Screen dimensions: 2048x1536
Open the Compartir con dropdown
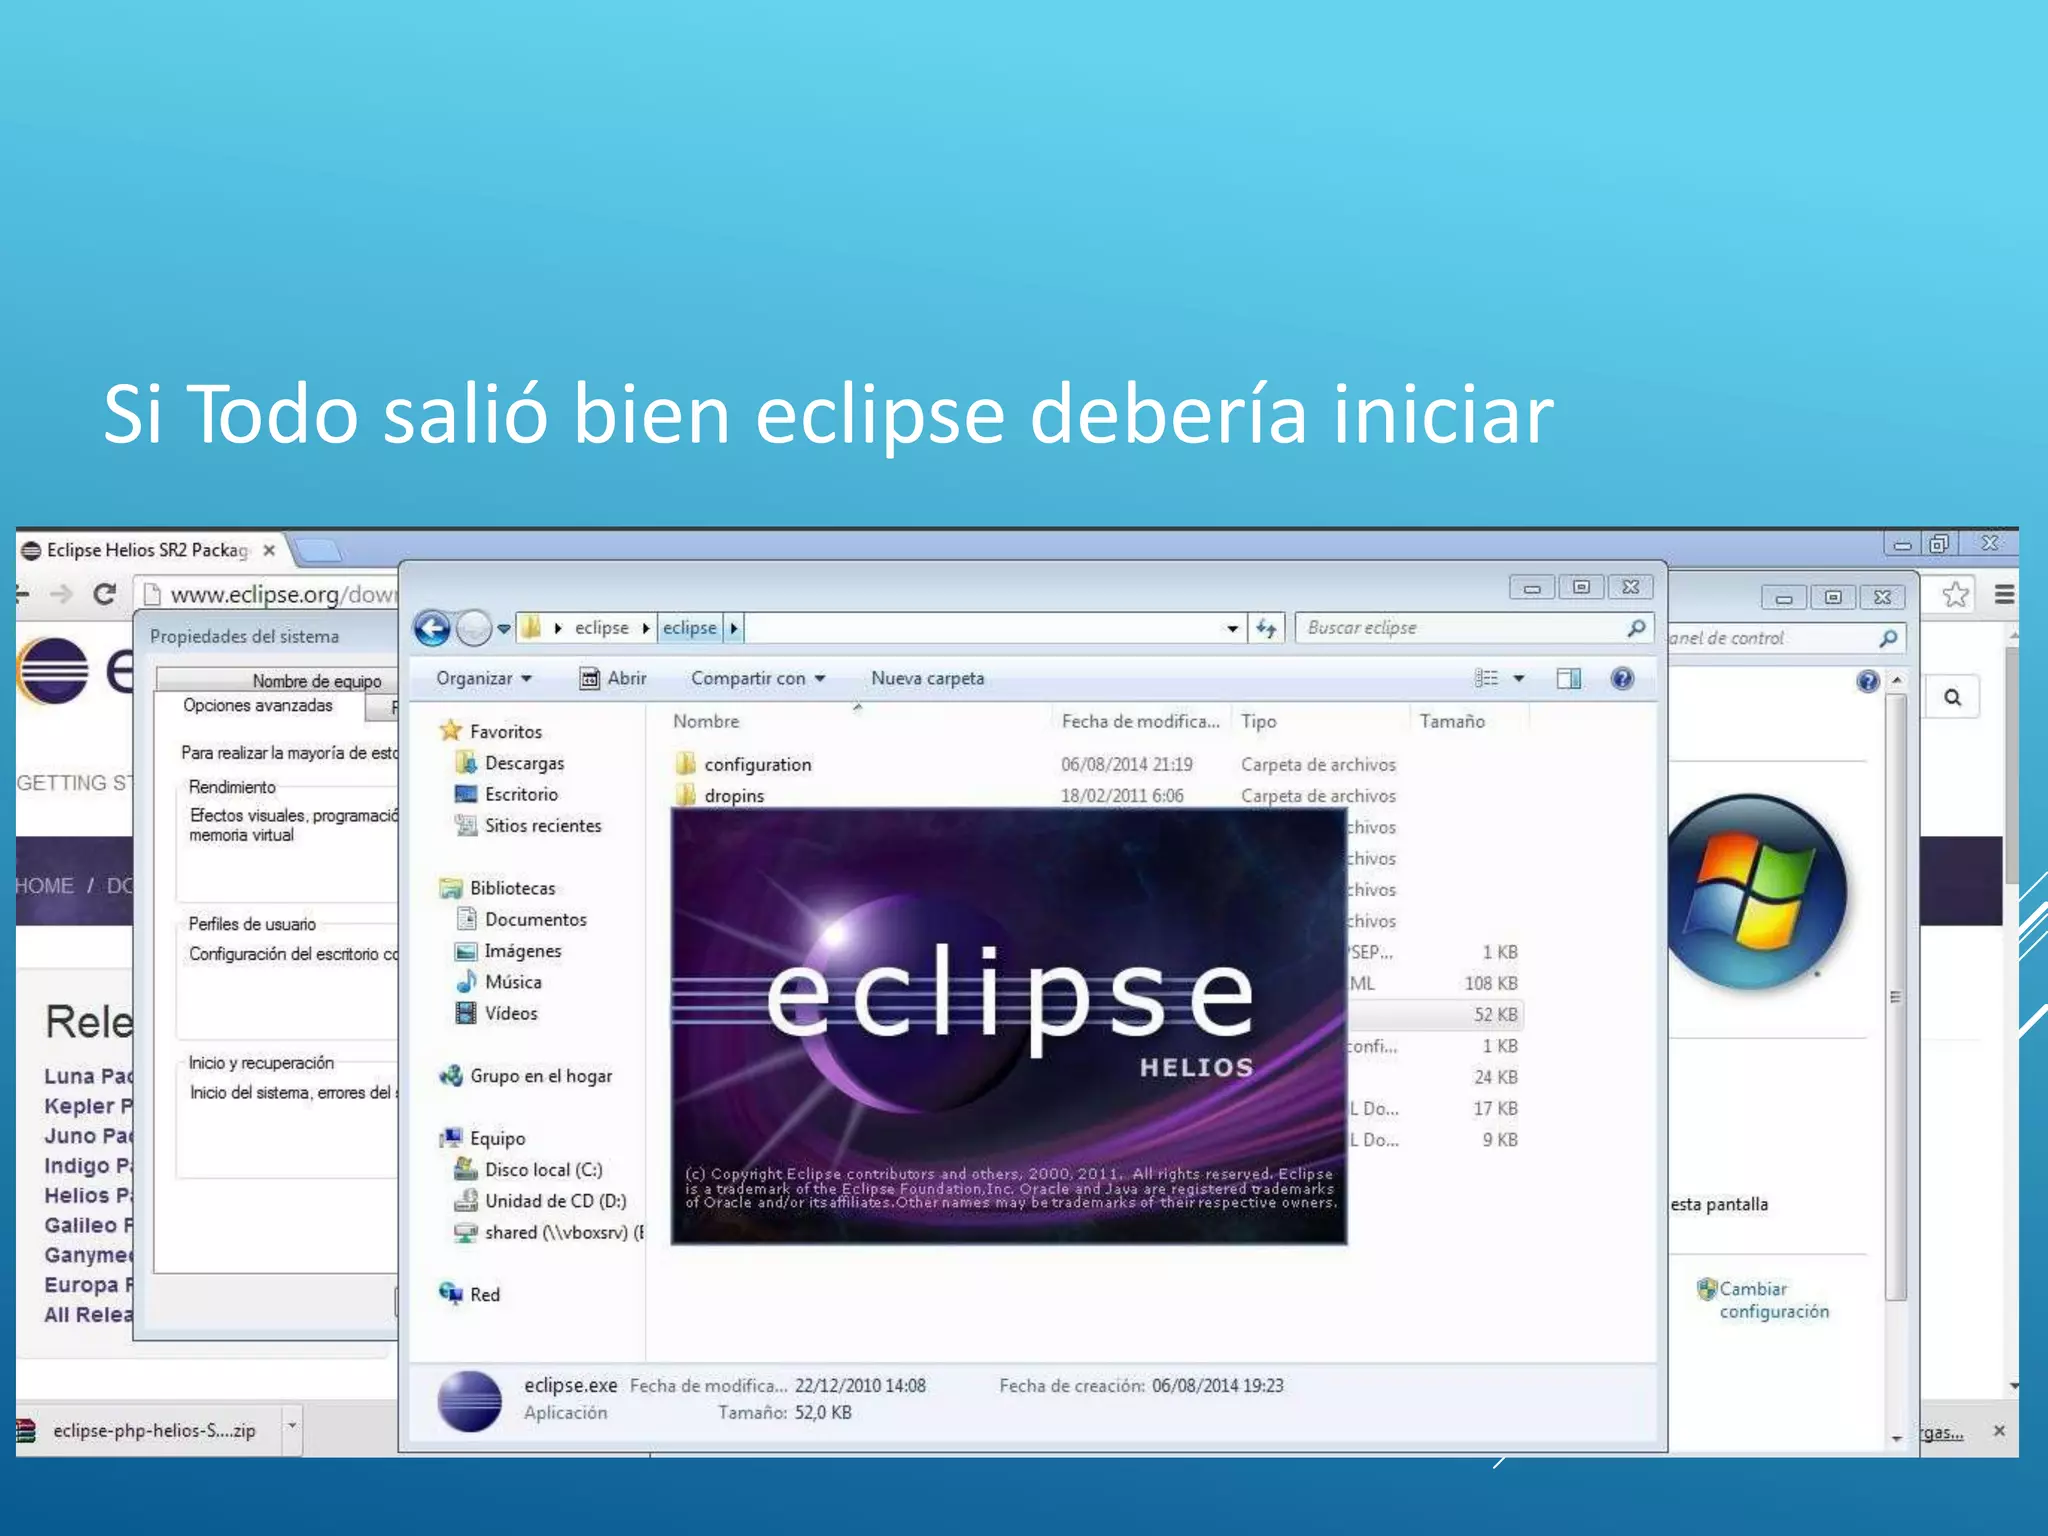tap(758, 678)
